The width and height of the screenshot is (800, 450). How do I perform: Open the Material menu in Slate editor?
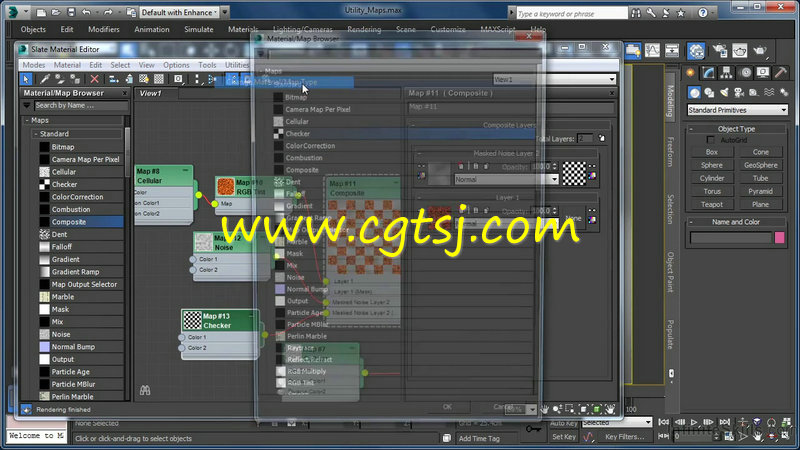click(x=67, y=65)
